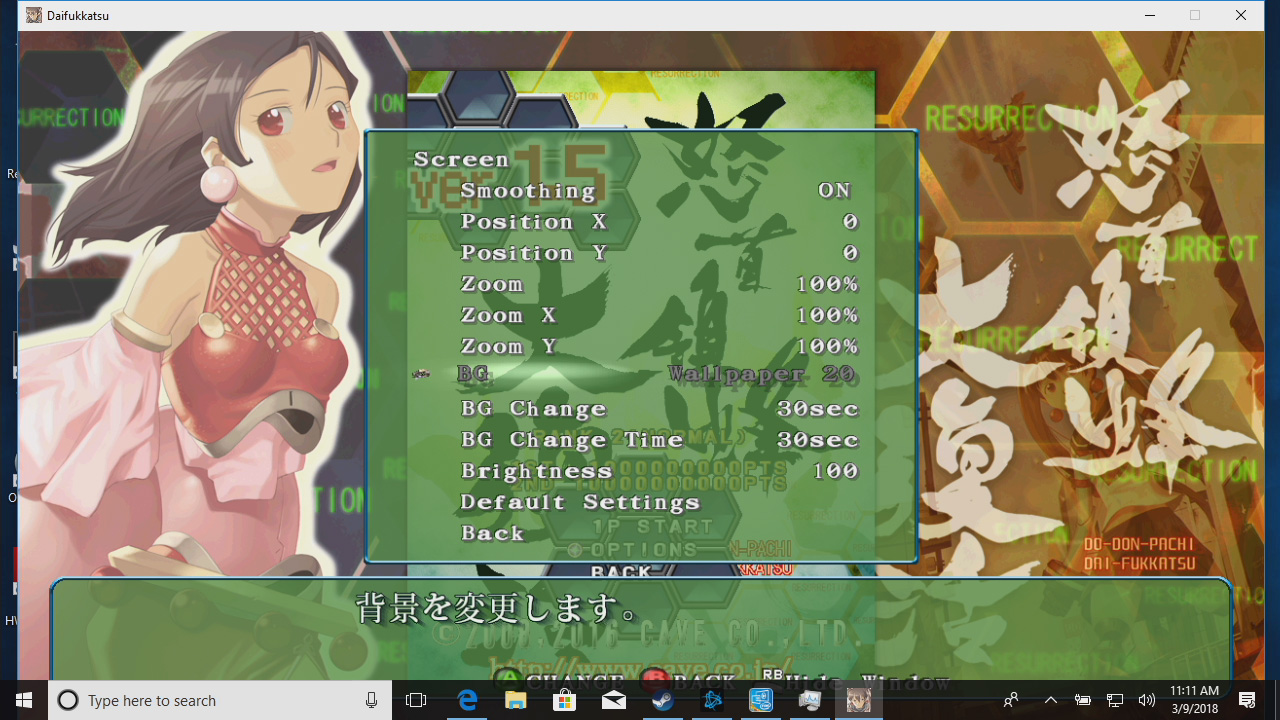Open the Microsoft Store taskbar icon
The image size is (1280, 720).
(564, 700)
